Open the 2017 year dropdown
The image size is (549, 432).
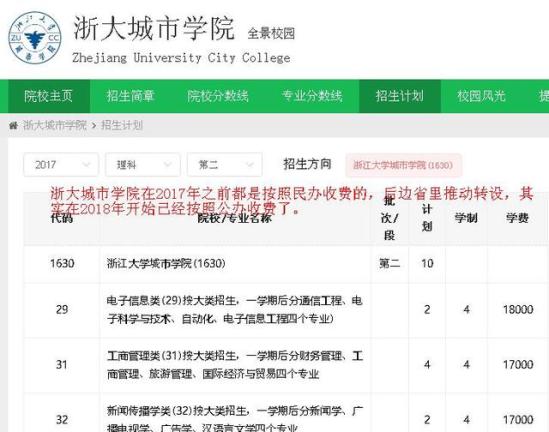tap(61, 165)
